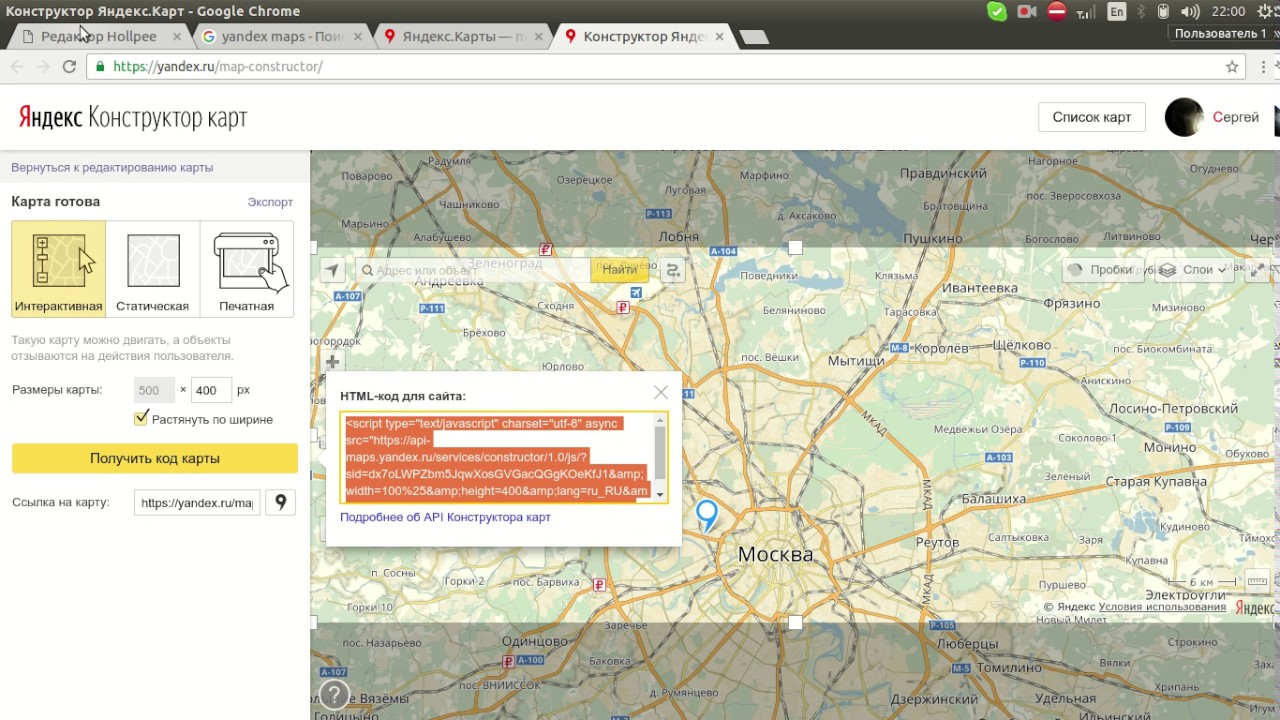The width and height of the screenshot is (1280, 720).
Task: Toggle the Пробки traffic button
Action: [x=1102, y=270]
